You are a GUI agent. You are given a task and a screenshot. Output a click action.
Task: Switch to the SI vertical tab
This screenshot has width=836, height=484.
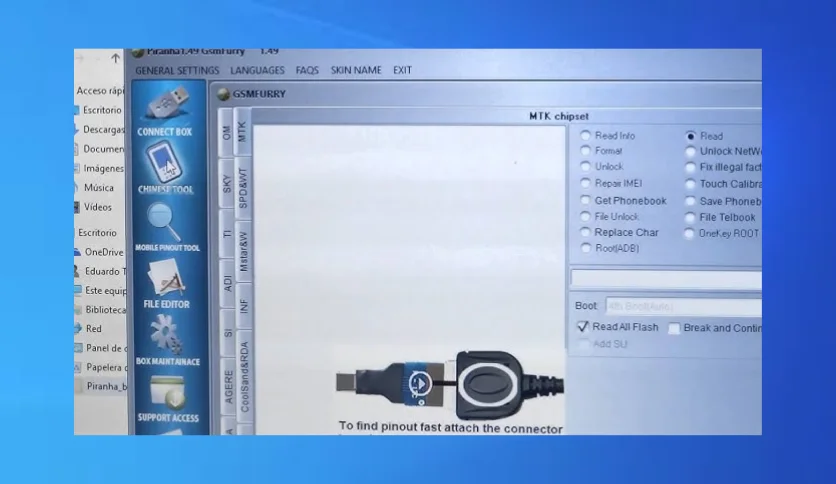pyautogui.click(x=229, y=333)
